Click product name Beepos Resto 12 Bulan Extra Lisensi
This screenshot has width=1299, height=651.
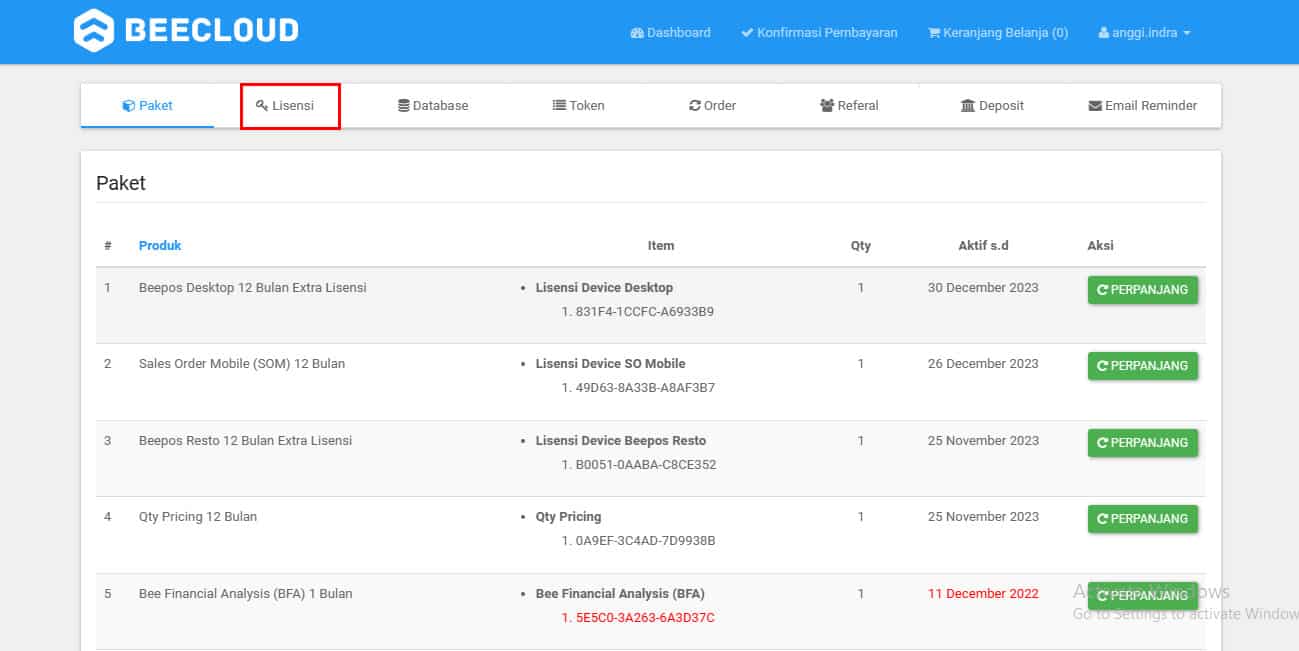[246, 440]
